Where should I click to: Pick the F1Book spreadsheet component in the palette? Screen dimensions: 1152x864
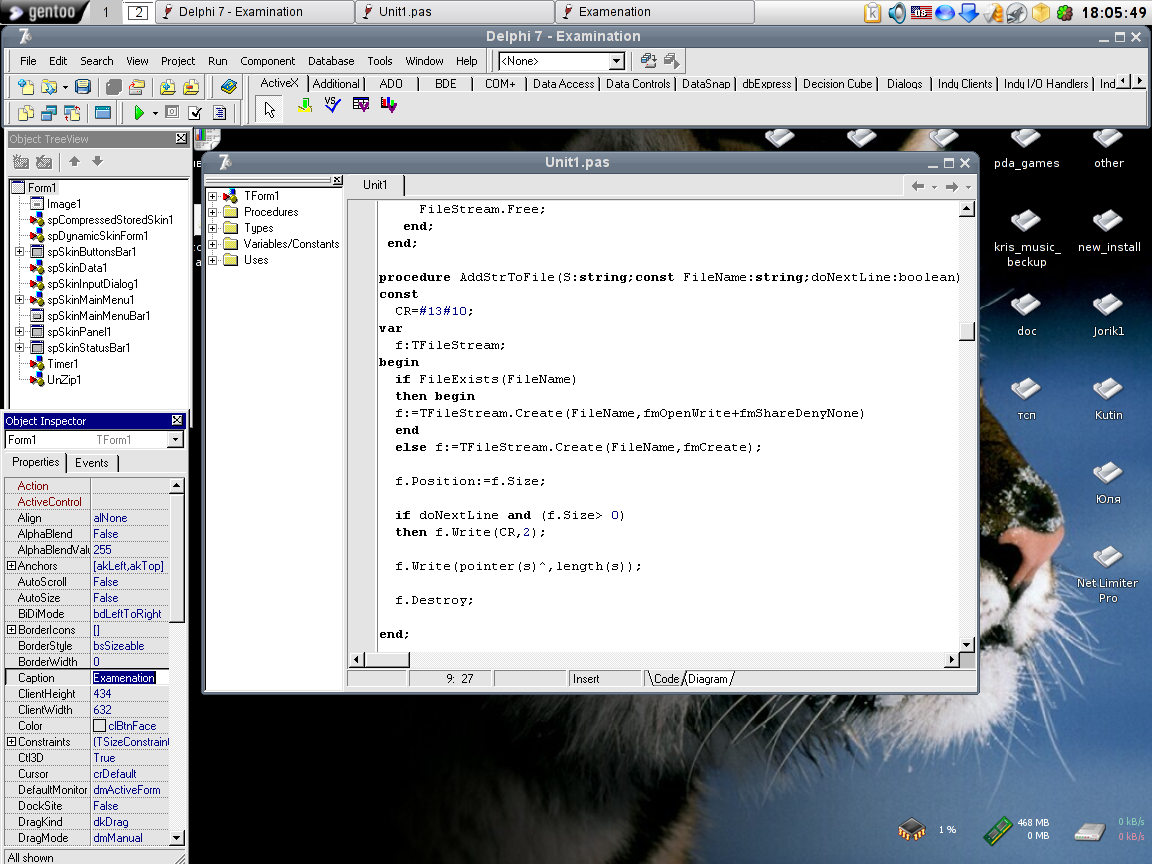(x=361, y=106)
